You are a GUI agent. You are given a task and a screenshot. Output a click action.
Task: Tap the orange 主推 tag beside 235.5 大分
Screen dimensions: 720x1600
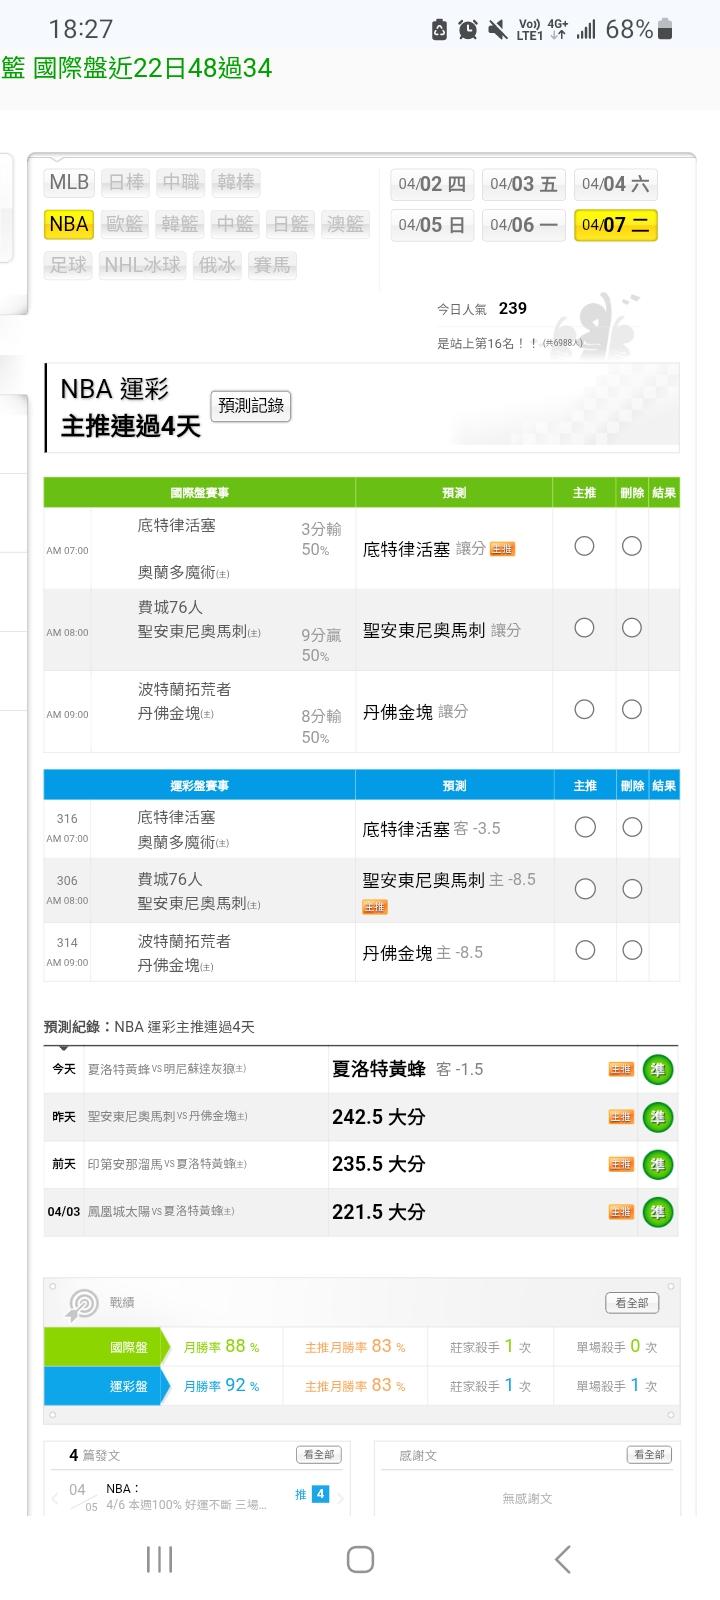pyautogui.click(x=621, y=1164)
